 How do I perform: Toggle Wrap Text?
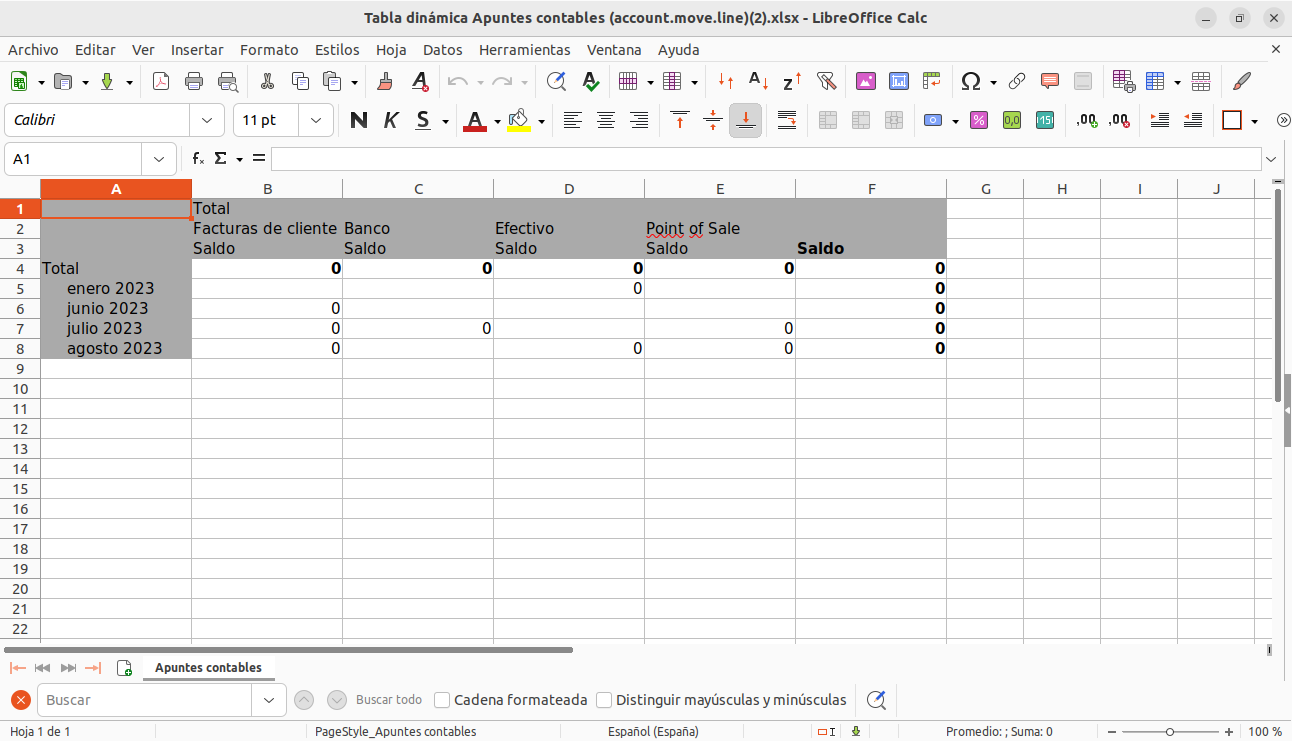pos(787,120)
